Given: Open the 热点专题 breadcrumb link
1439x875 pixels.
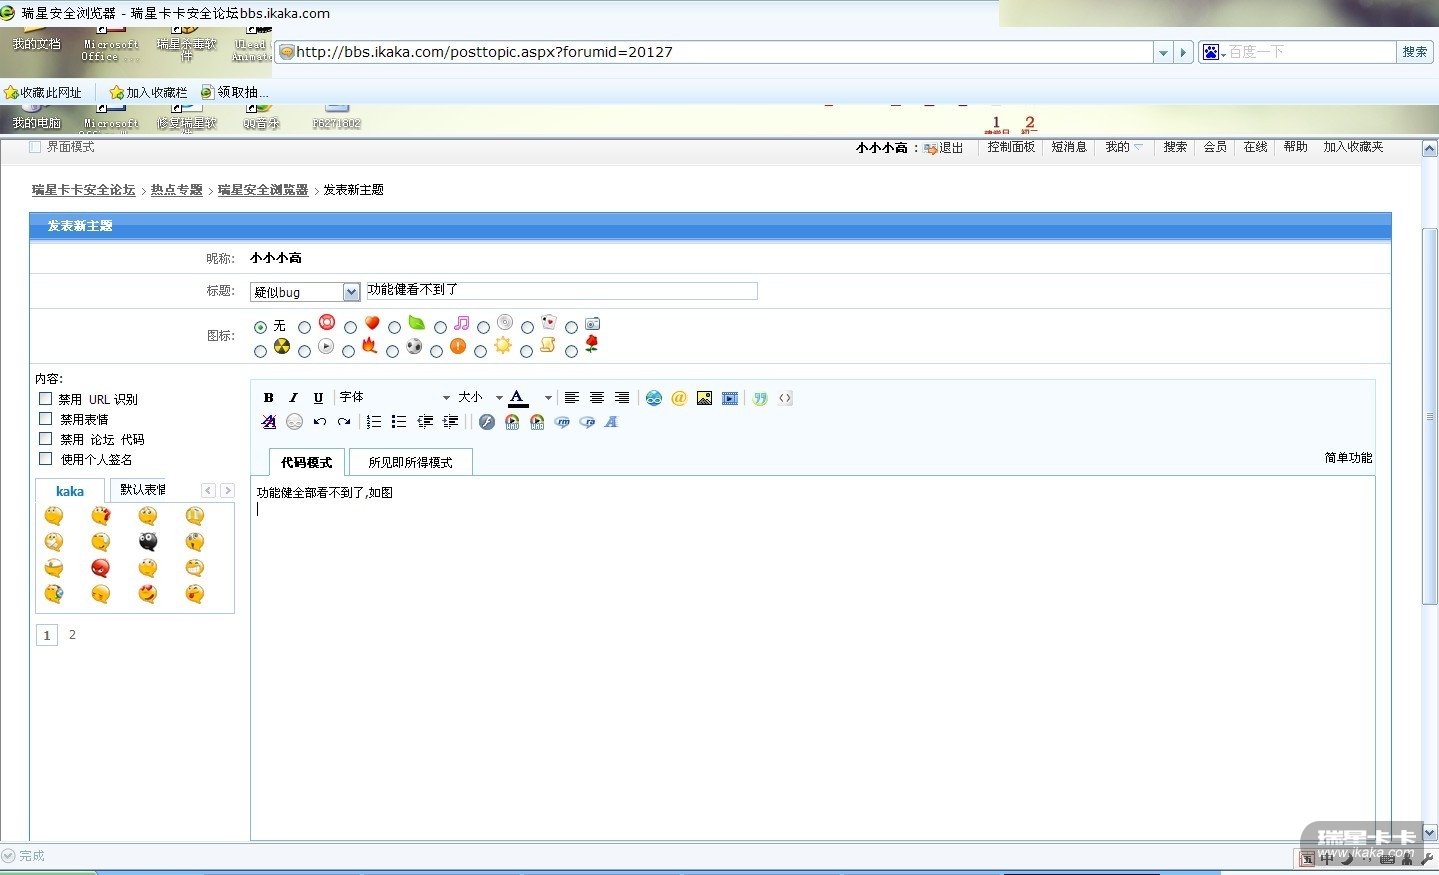Looking at the screenshot, I should (x=177, y=190).
